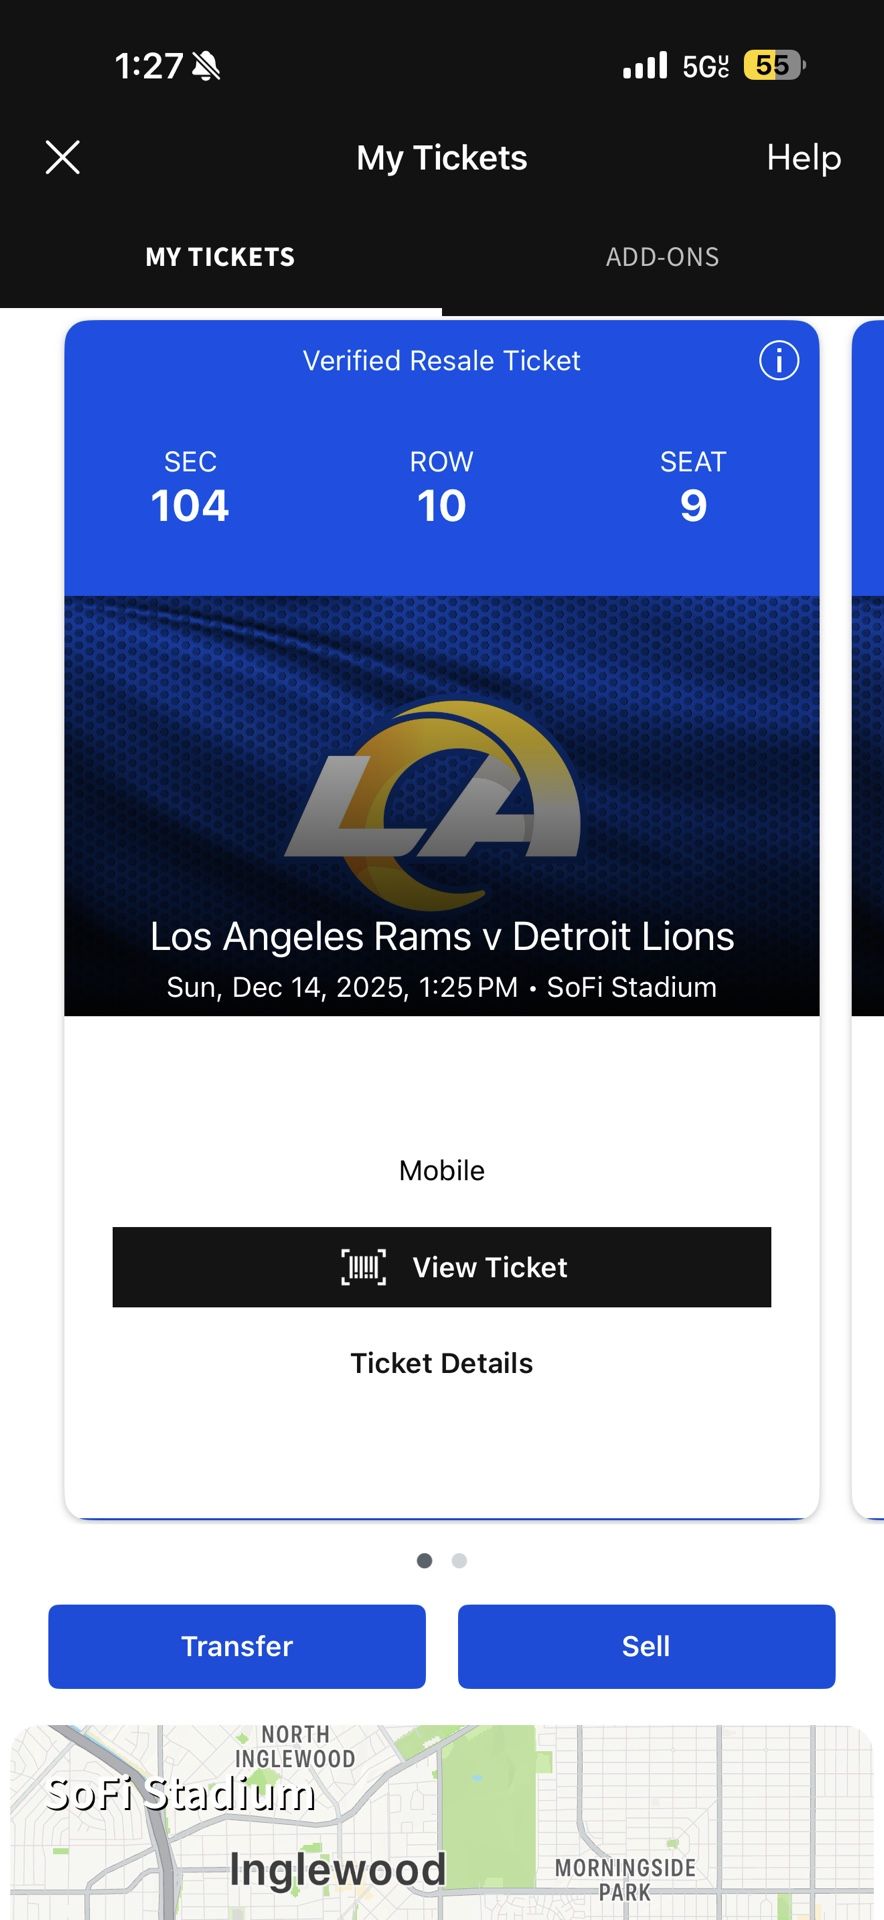Select the MY TICKETS tab

(x=220, y=257)
